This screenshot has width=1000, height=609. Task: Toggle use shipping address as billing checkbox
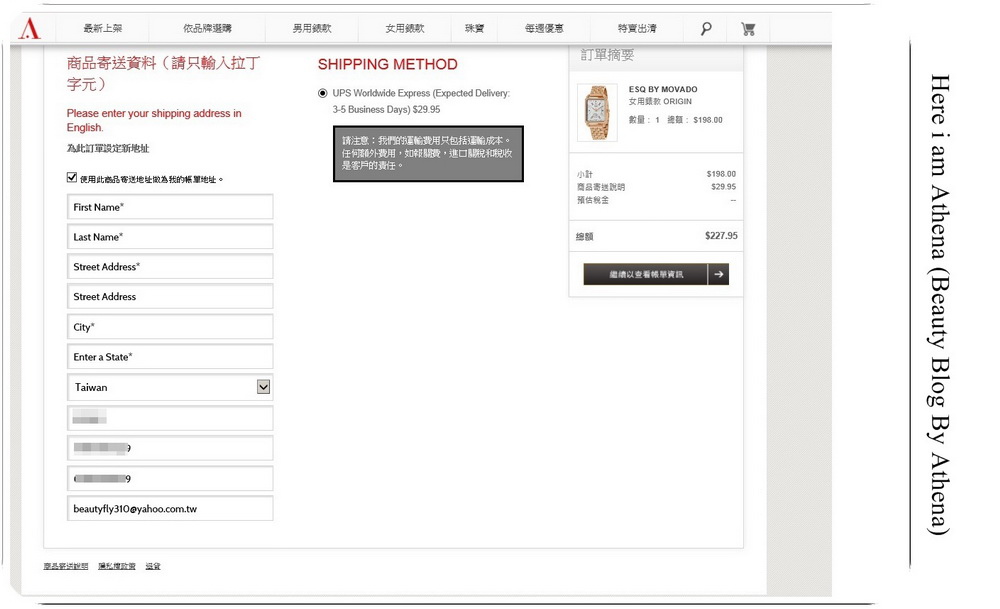[x=72, y=177]
